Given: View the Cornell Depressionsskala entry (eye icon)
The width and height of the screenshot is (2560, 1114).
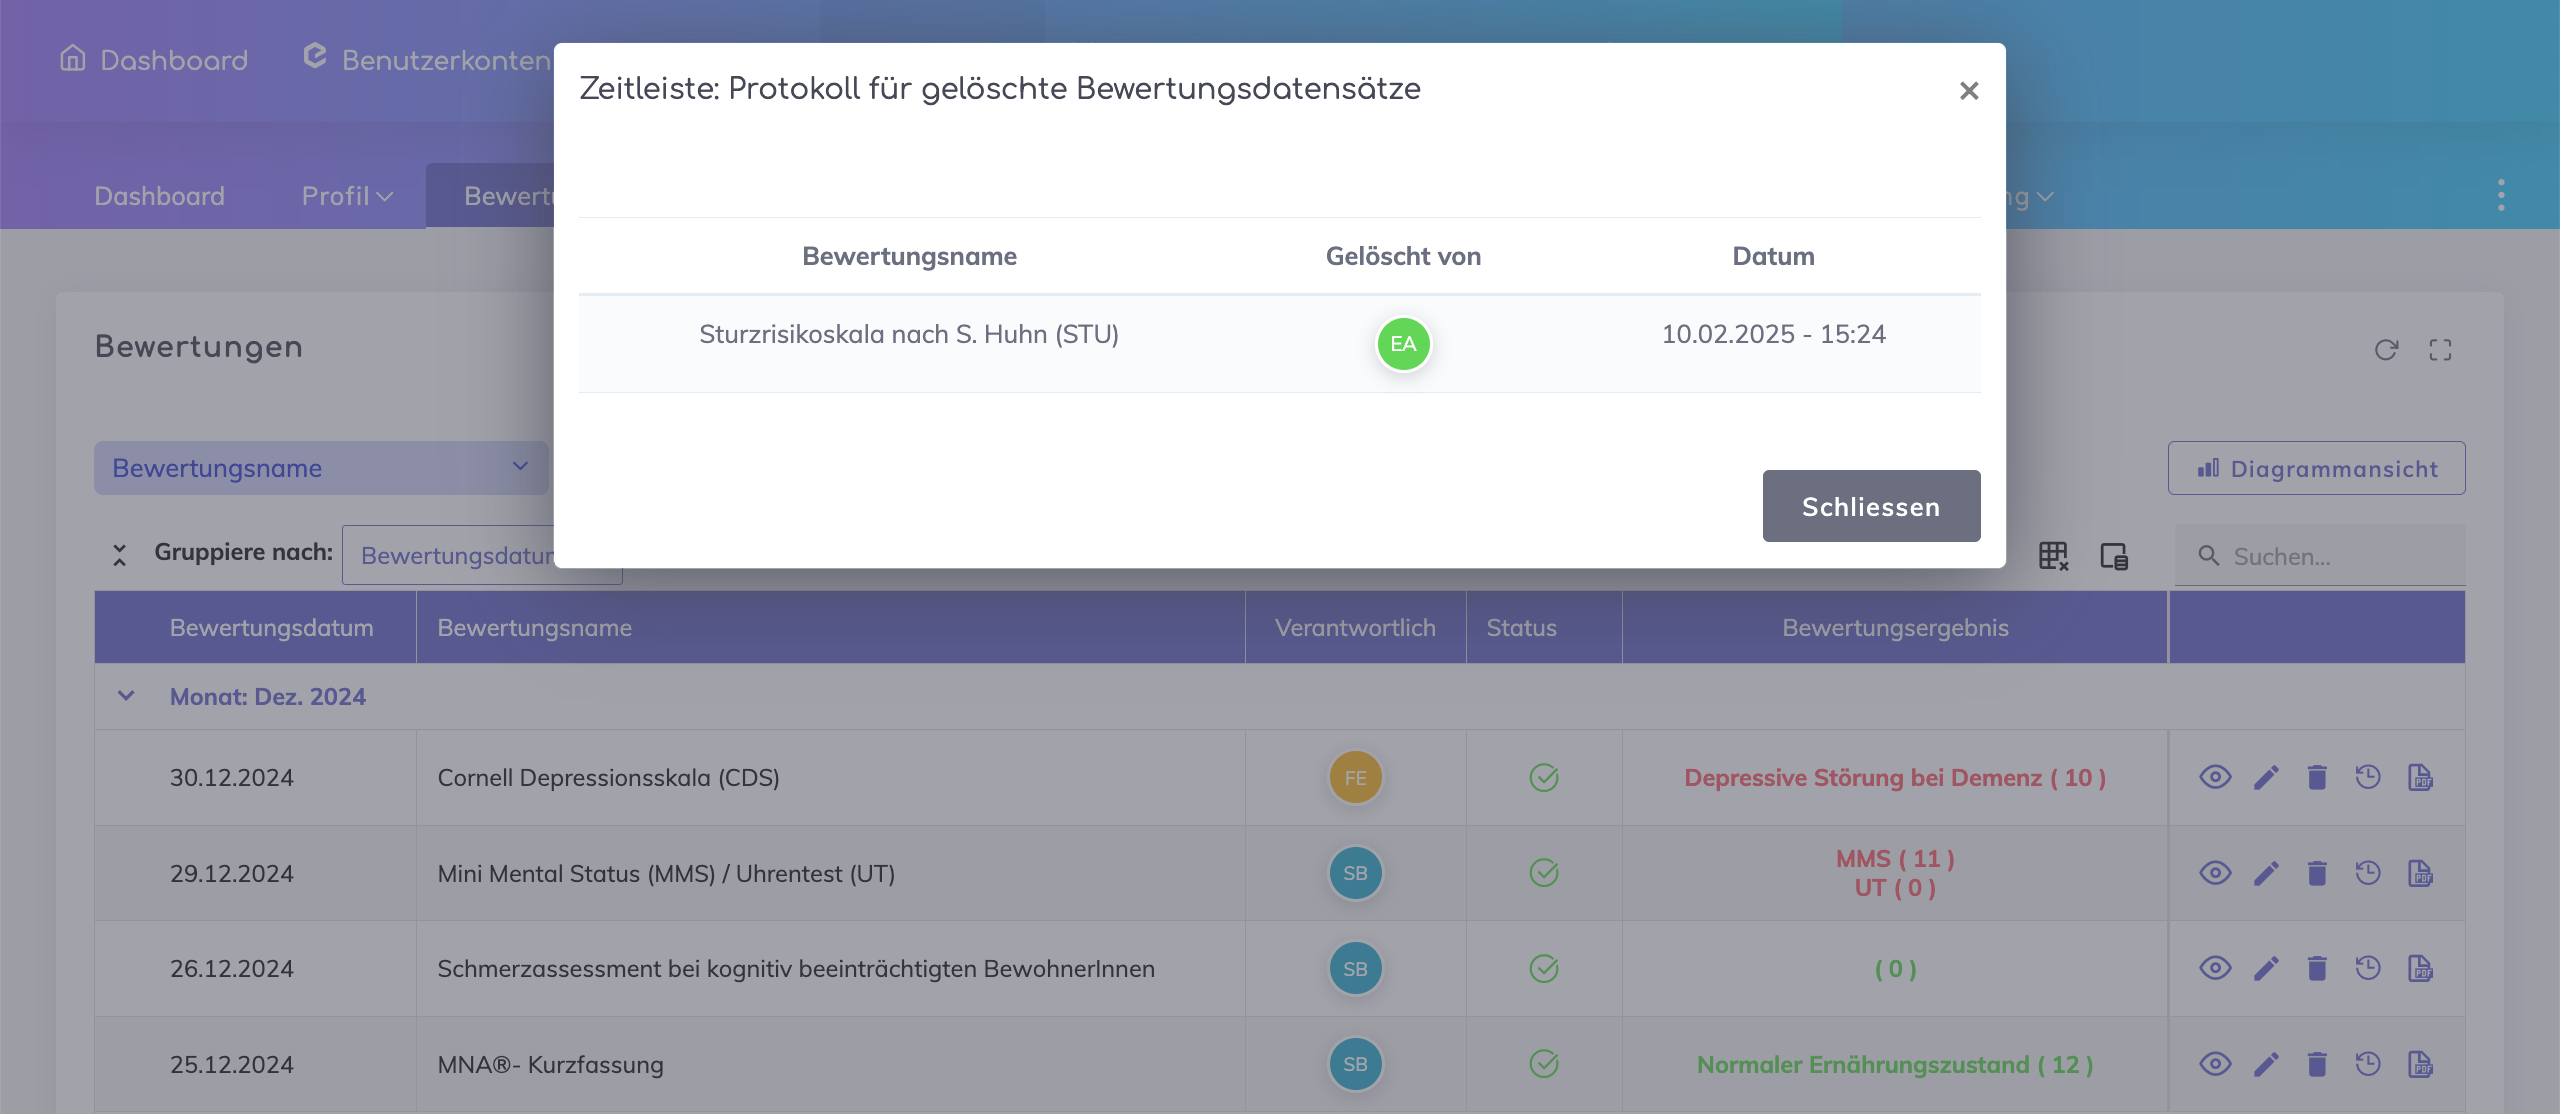Looking at the screenshot, I should [2215, 777].
